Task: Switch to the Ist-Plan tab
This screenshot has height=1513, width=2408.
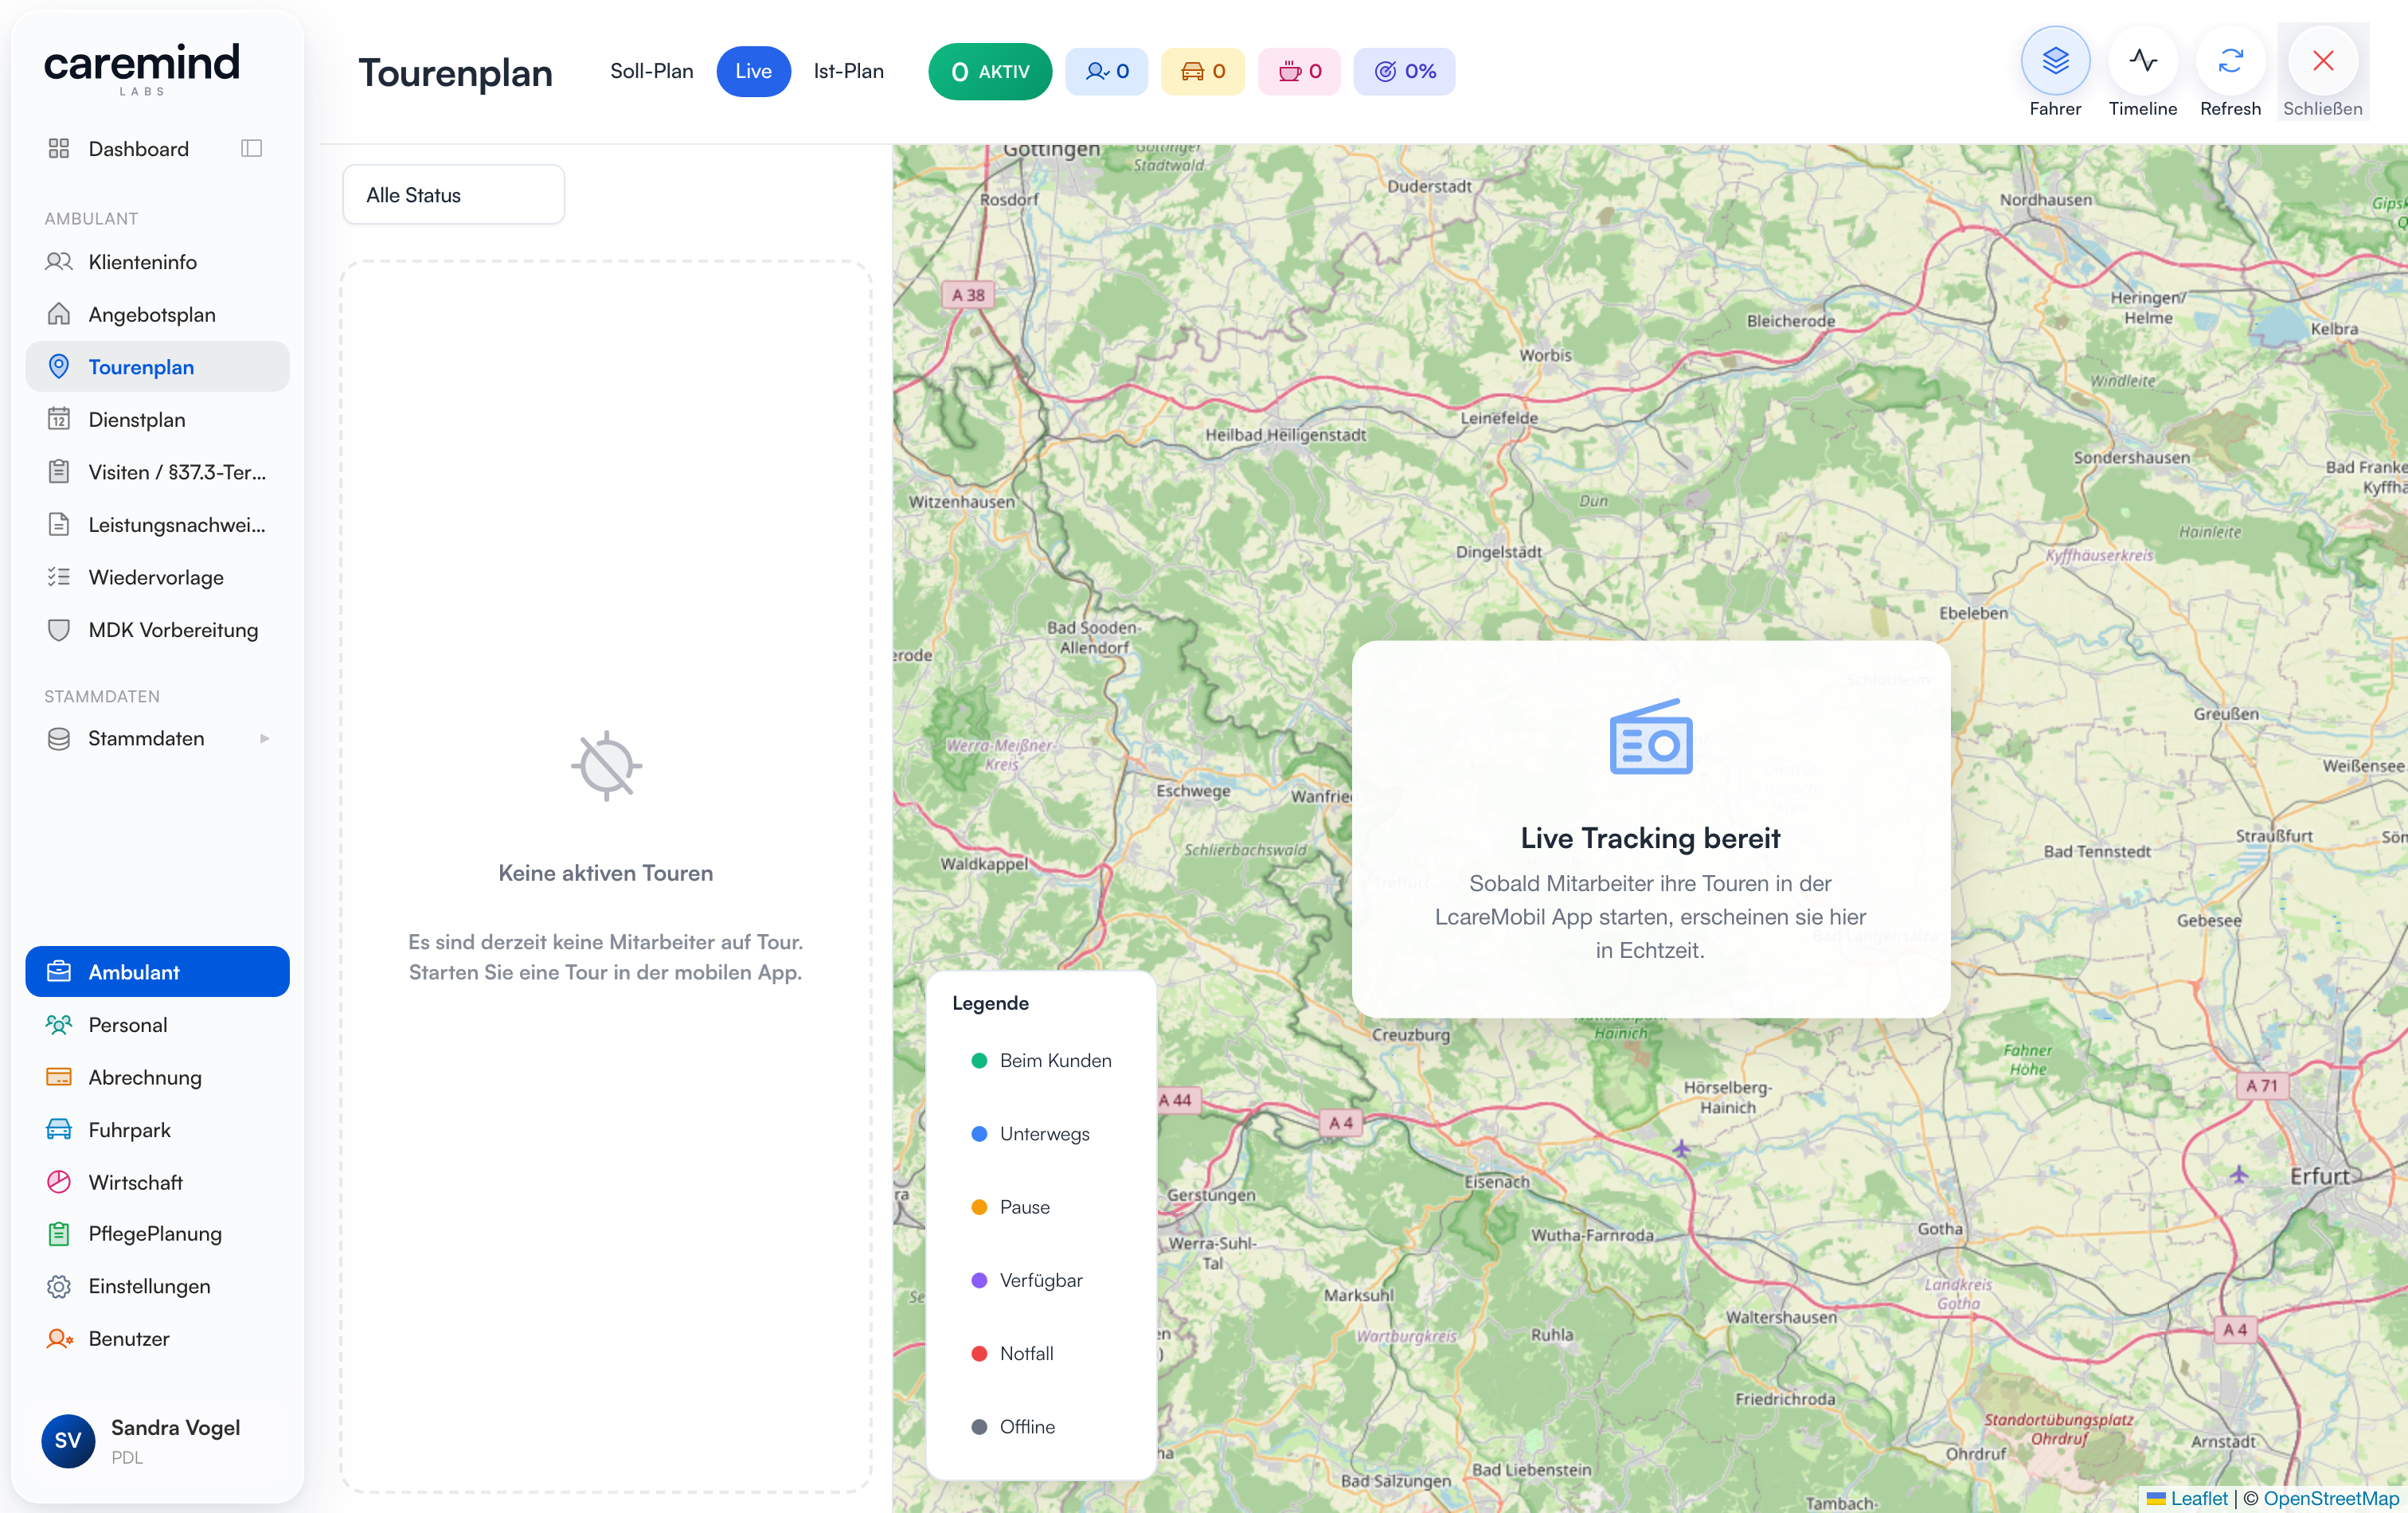Action: pyautogui.click(x=848, y=71)
